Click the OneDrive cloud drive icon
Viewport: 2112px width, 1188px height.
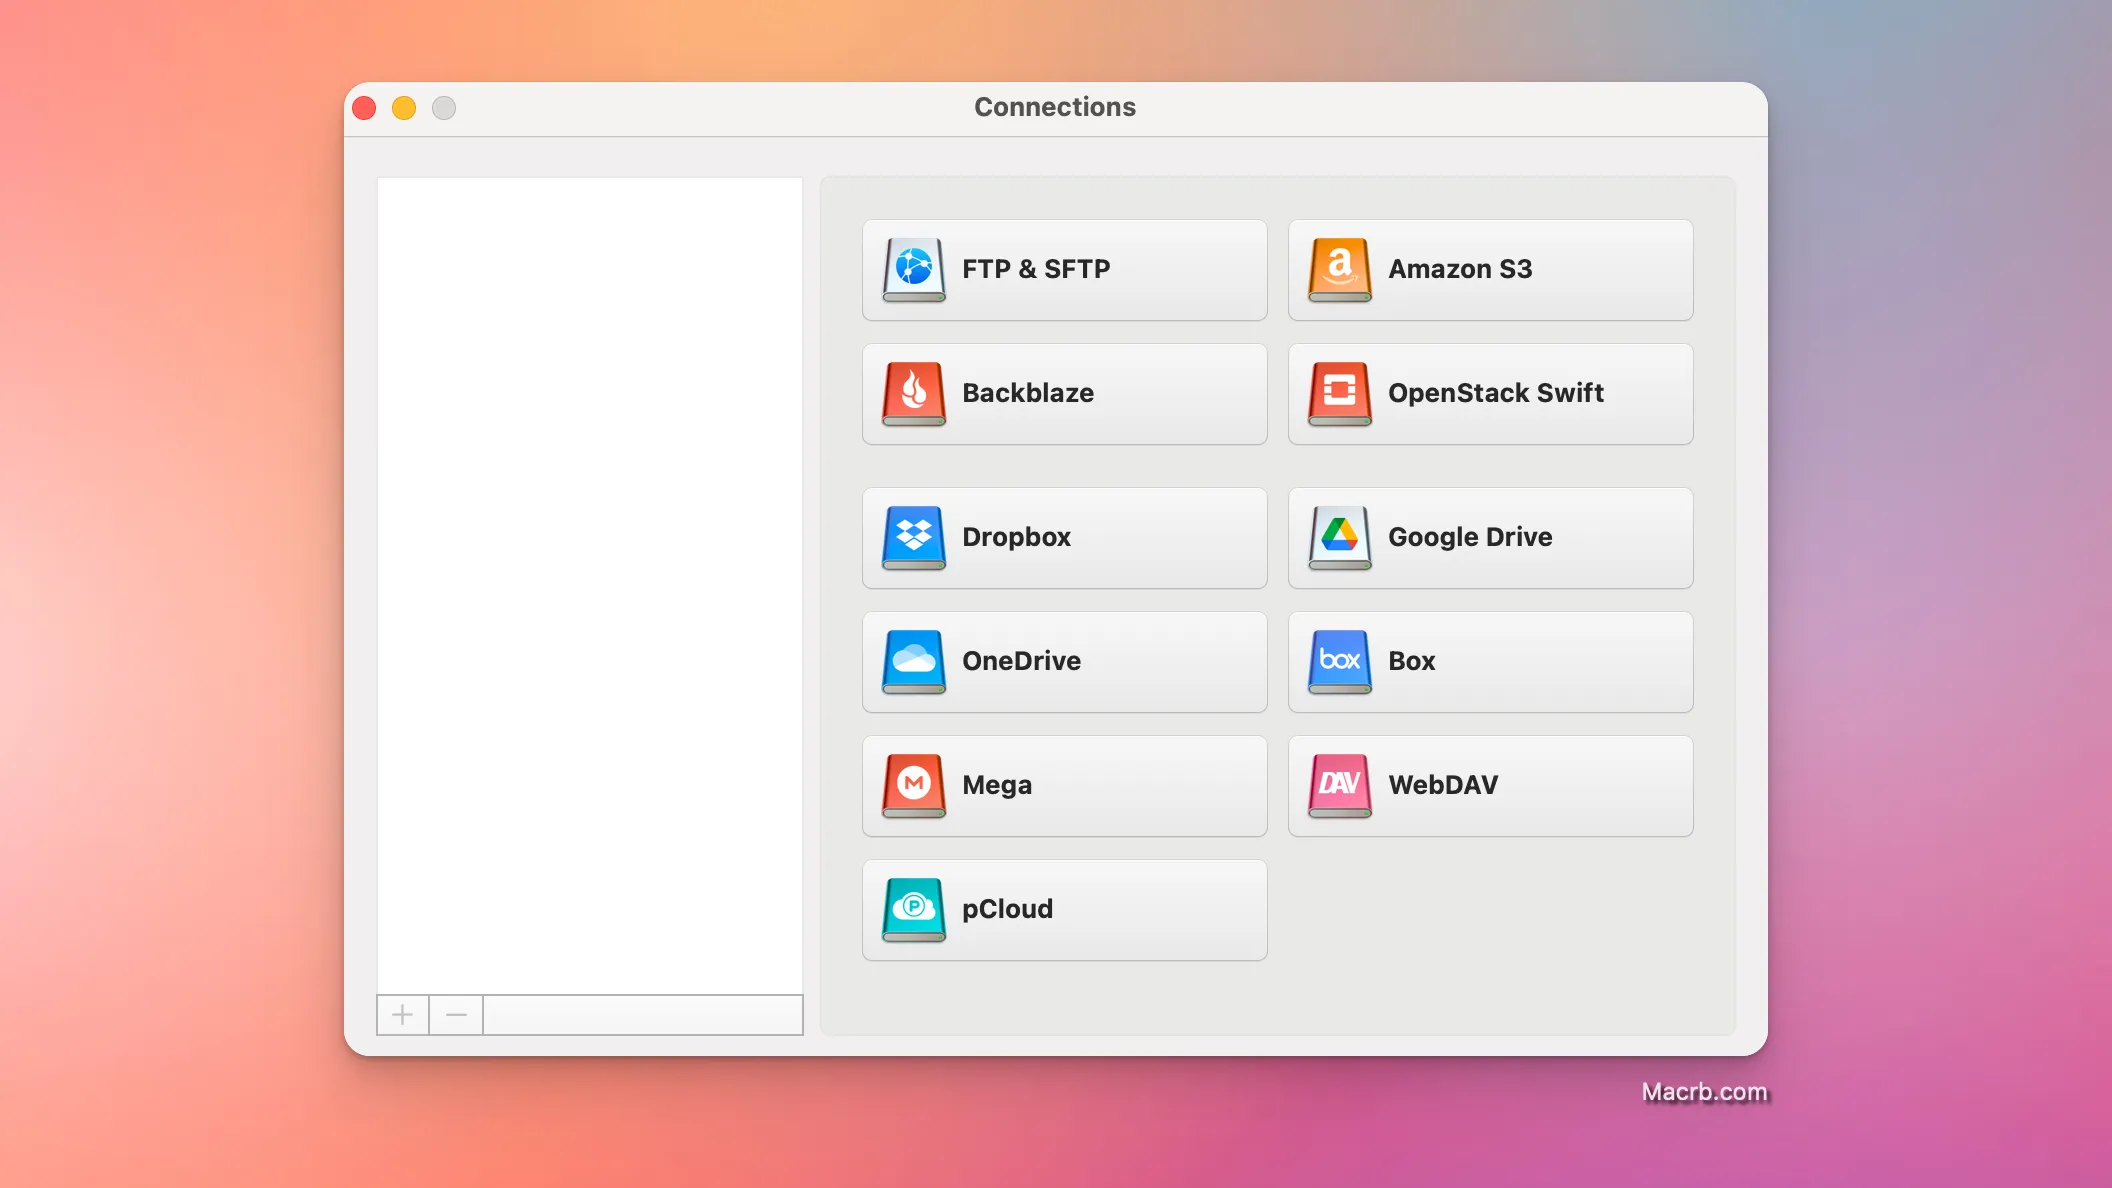point(914,662)
